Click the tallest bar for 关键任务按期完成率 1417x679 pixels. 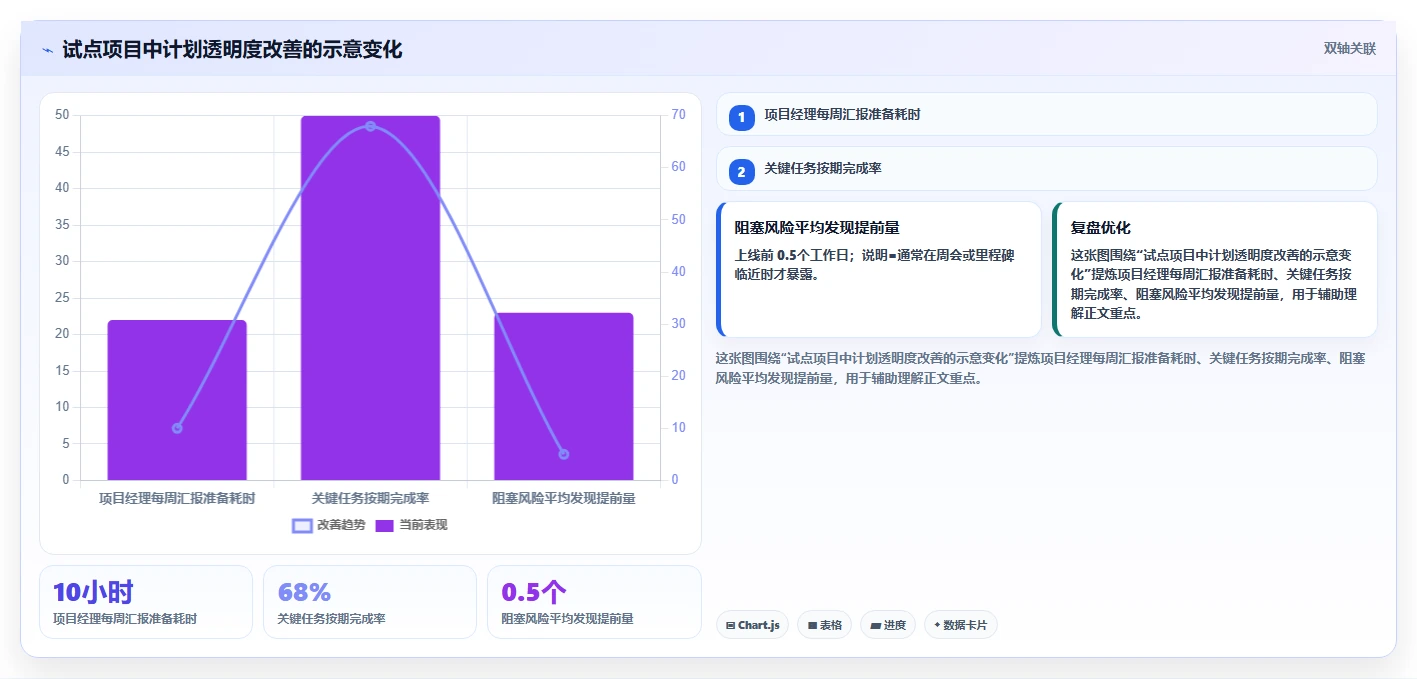click(x=370, y=298)
